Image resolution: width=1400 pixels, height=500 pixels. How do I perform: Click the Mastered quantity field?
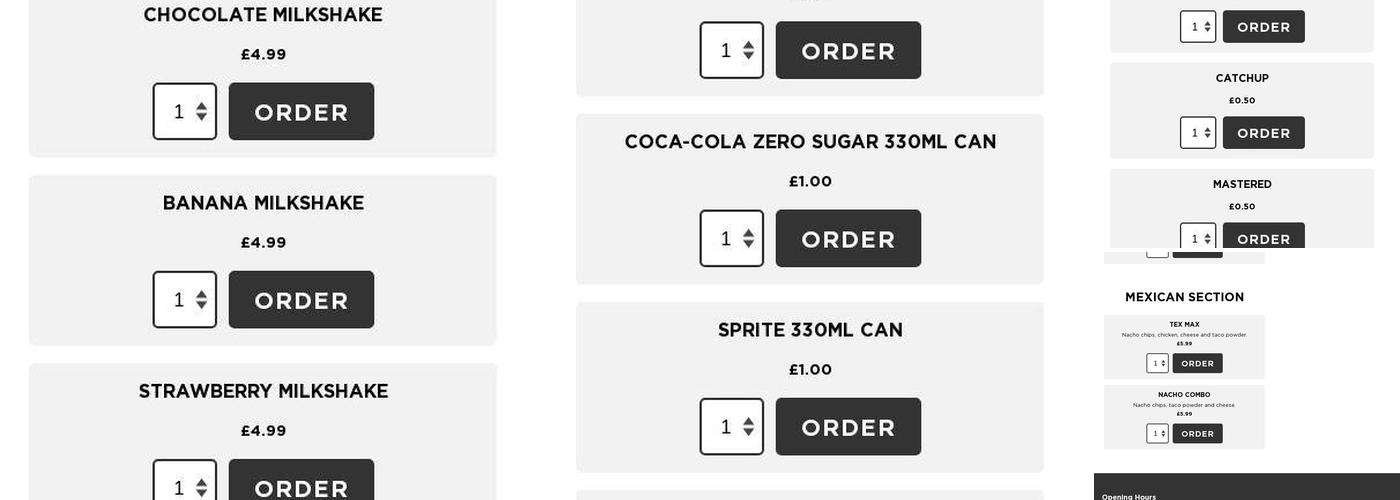[x=1193, y=238]
